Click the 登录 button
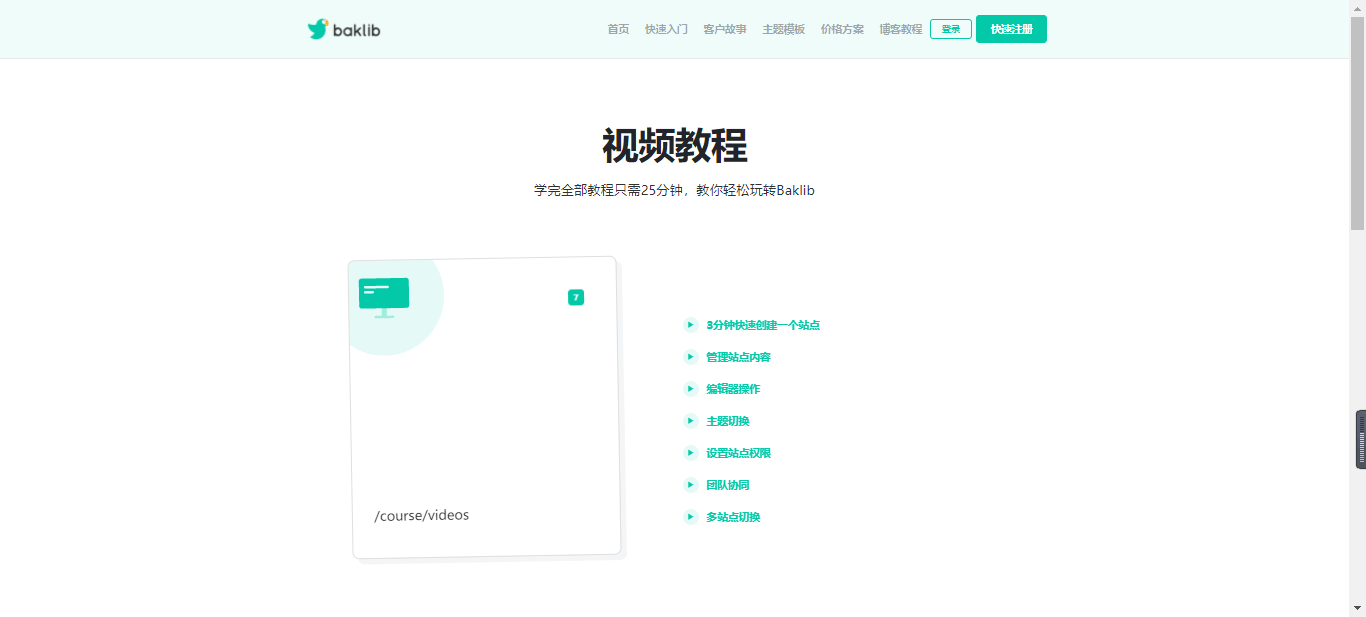Viewport: 1366px width, 617px height. point(951,29)
